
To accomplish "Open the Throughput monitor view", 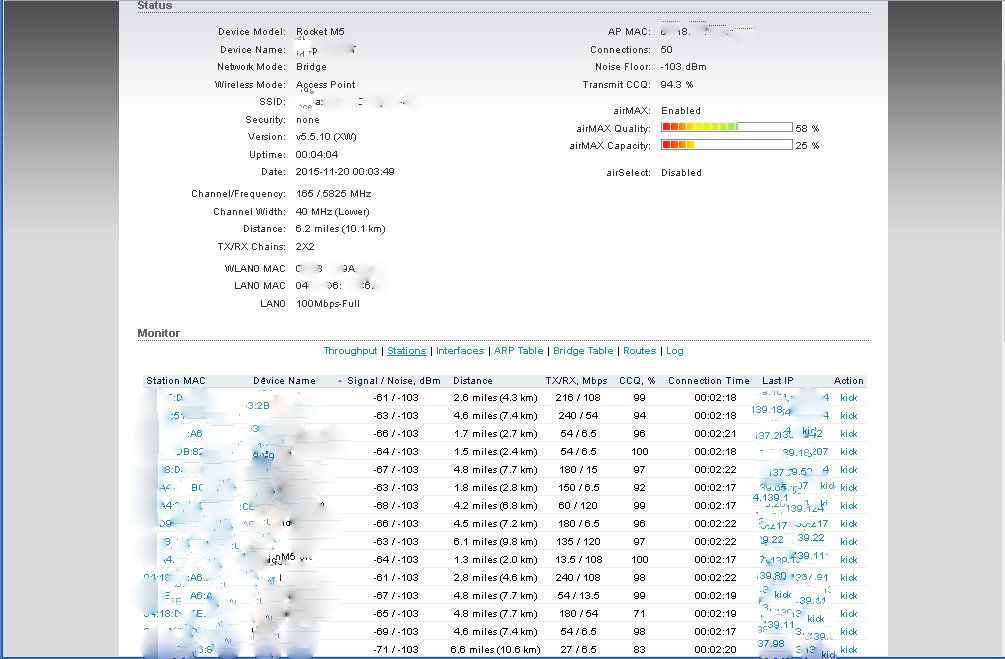I will (x=350, y=351).
